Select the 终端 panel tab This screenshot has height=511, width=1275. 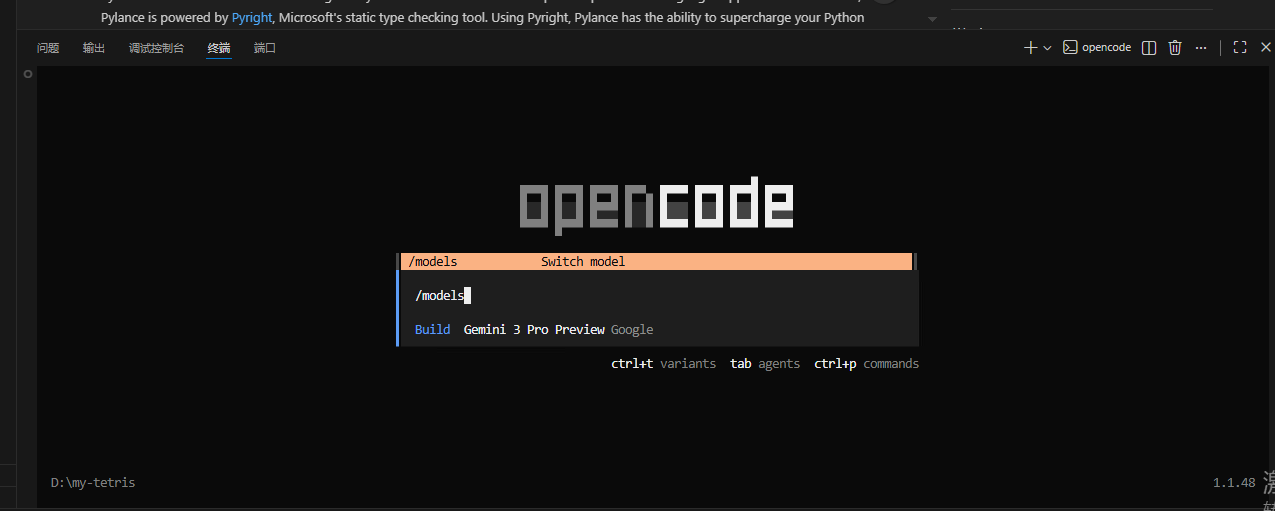pos(219,48)
